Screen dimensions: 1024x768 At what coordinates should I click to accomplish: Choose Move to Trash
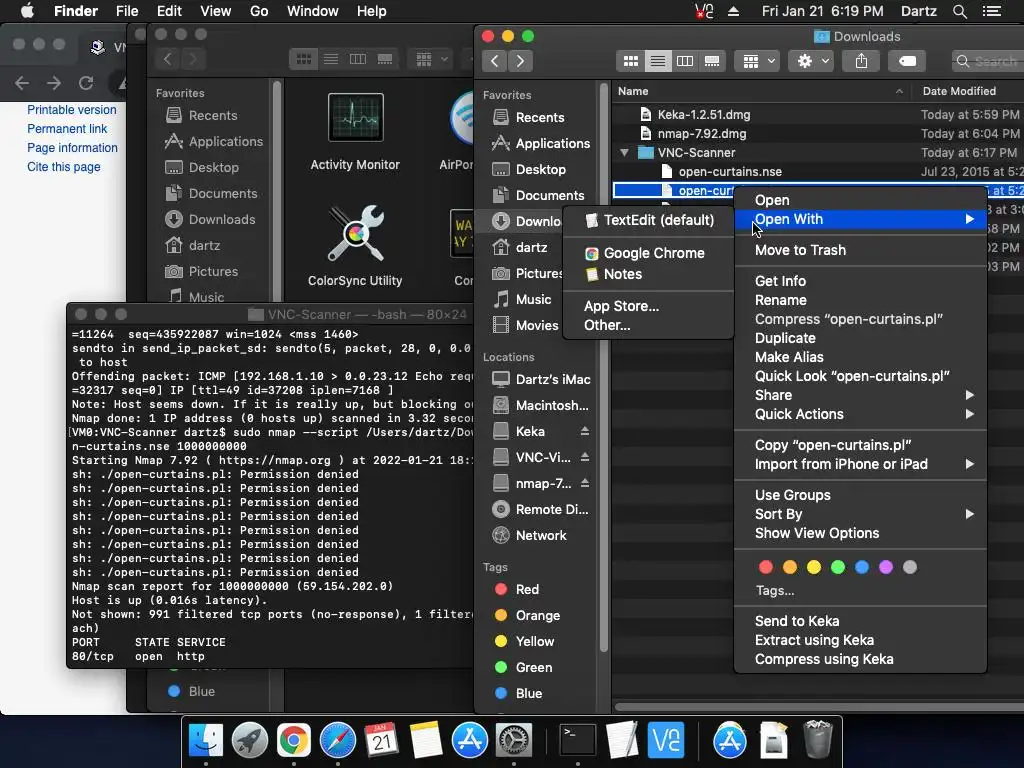(x=860, y=250)
